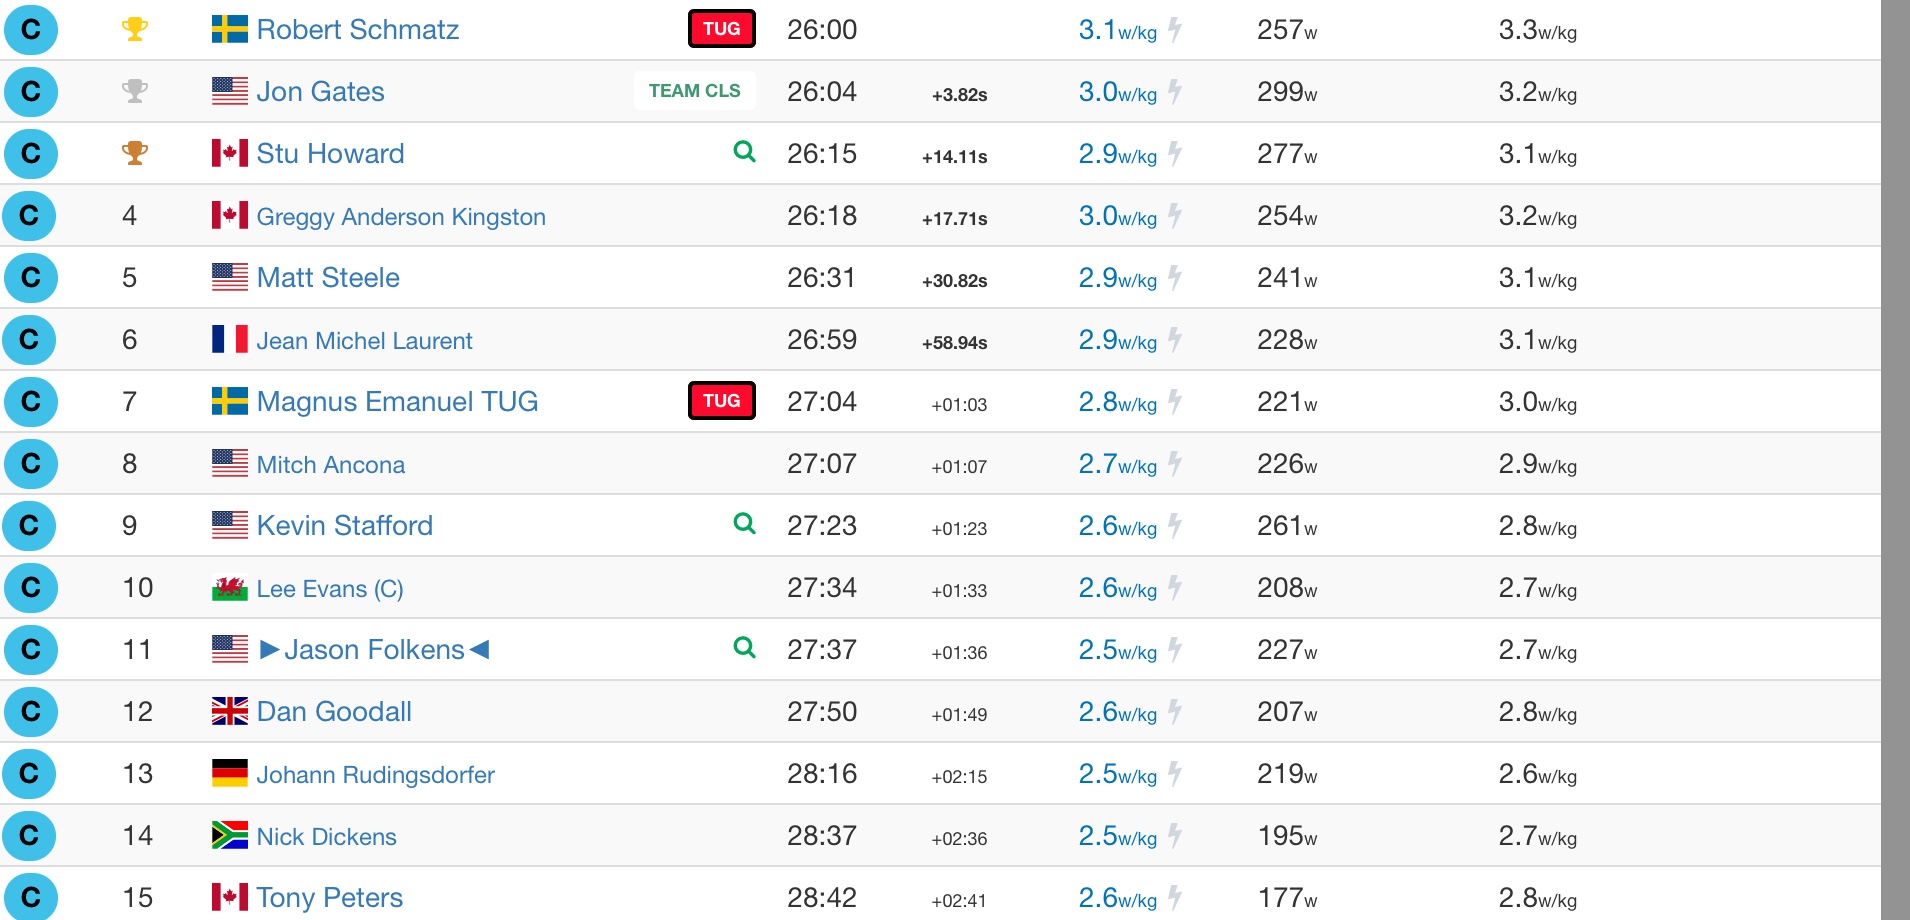Click the magnifier icon beside Jason Folkens
The height and width of the screenshot is (920, 1910).
(744, 647)
